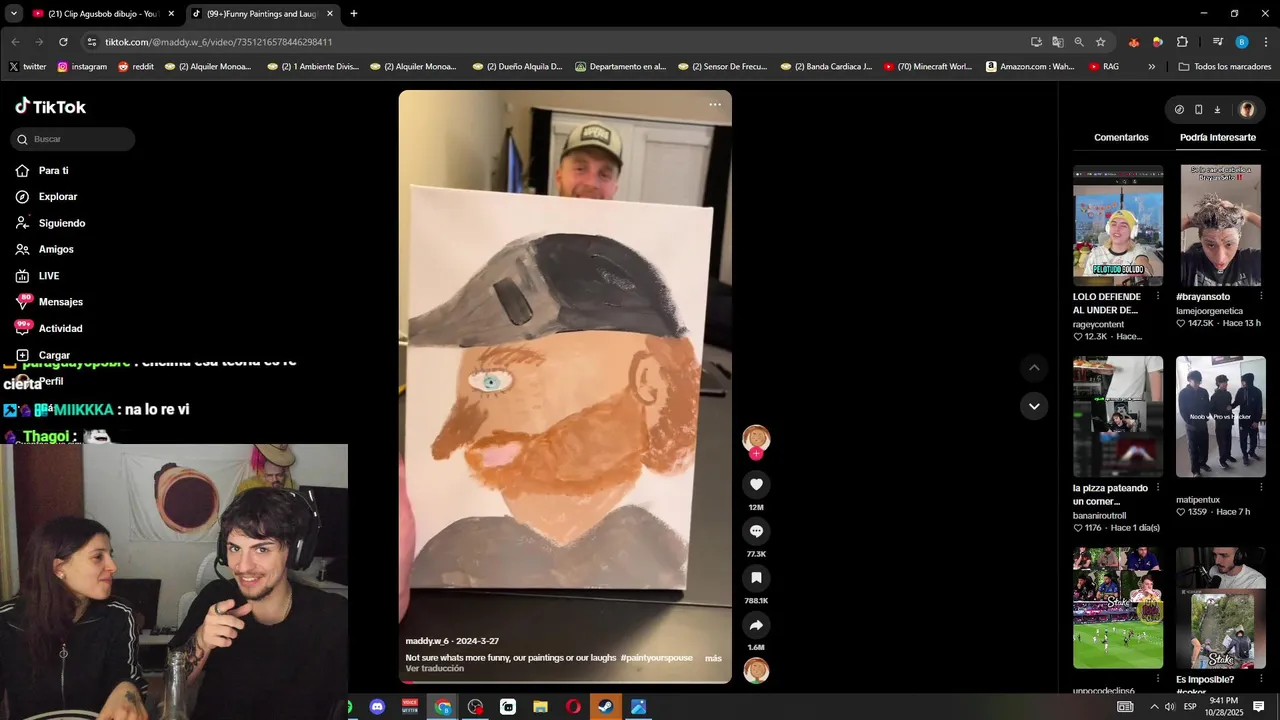The width and height of the screenshot is (1280, 720).
Task: Go to the previous video with the up chevron
Action: [x=1034, y=368]
